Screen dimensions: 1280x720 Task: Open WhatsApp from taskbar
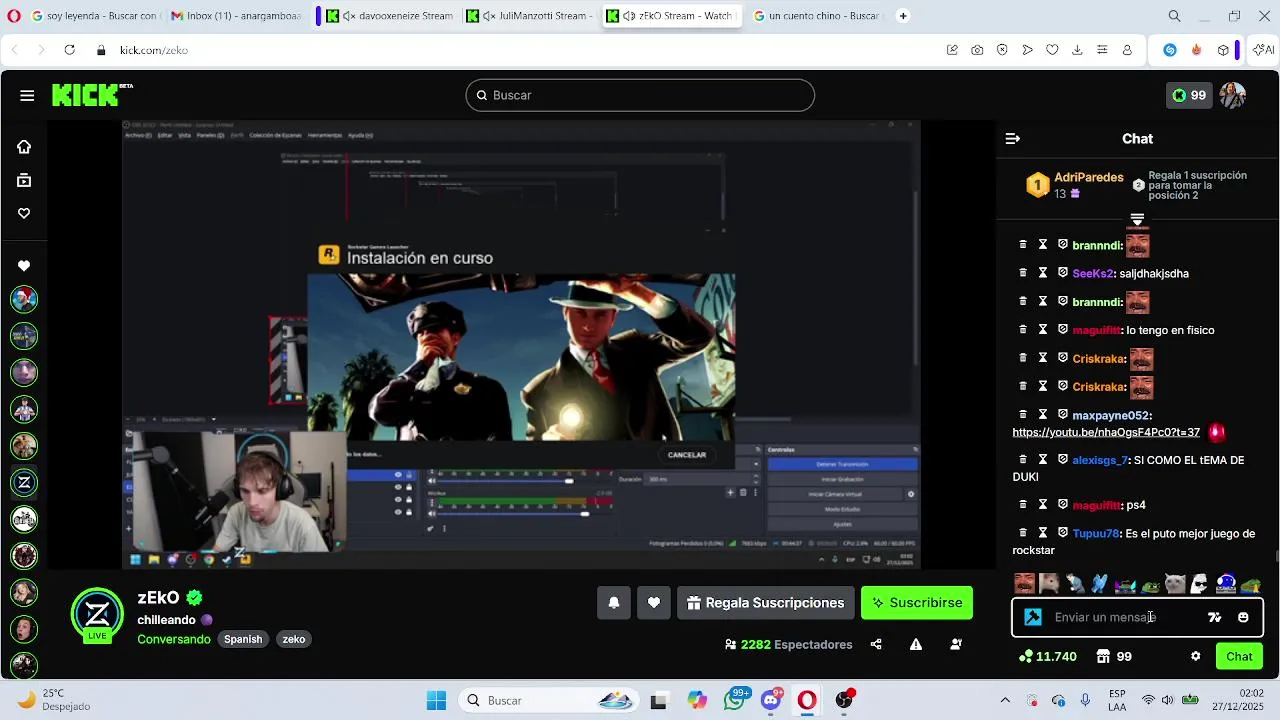[x=735, y=701]
